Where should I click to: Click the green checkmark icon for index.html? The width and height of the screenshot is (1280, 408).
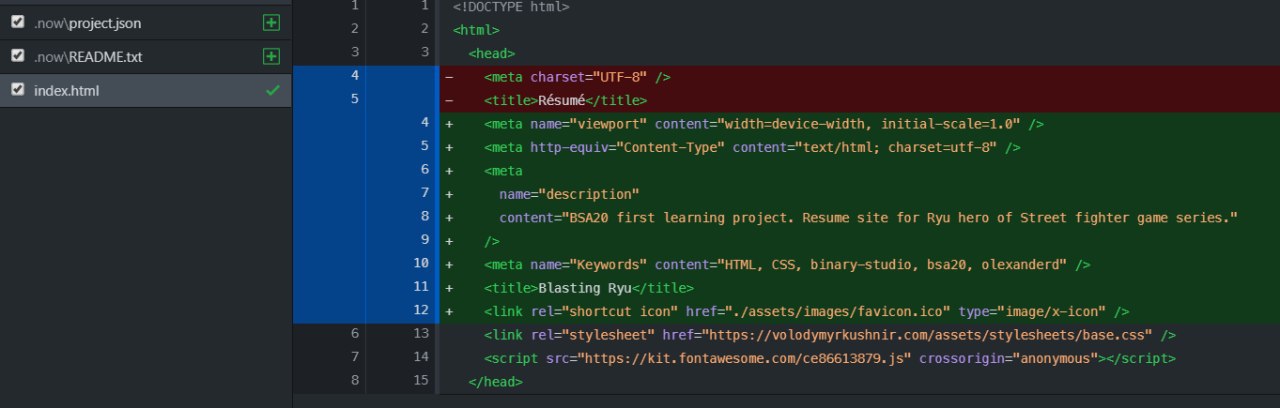272,90
